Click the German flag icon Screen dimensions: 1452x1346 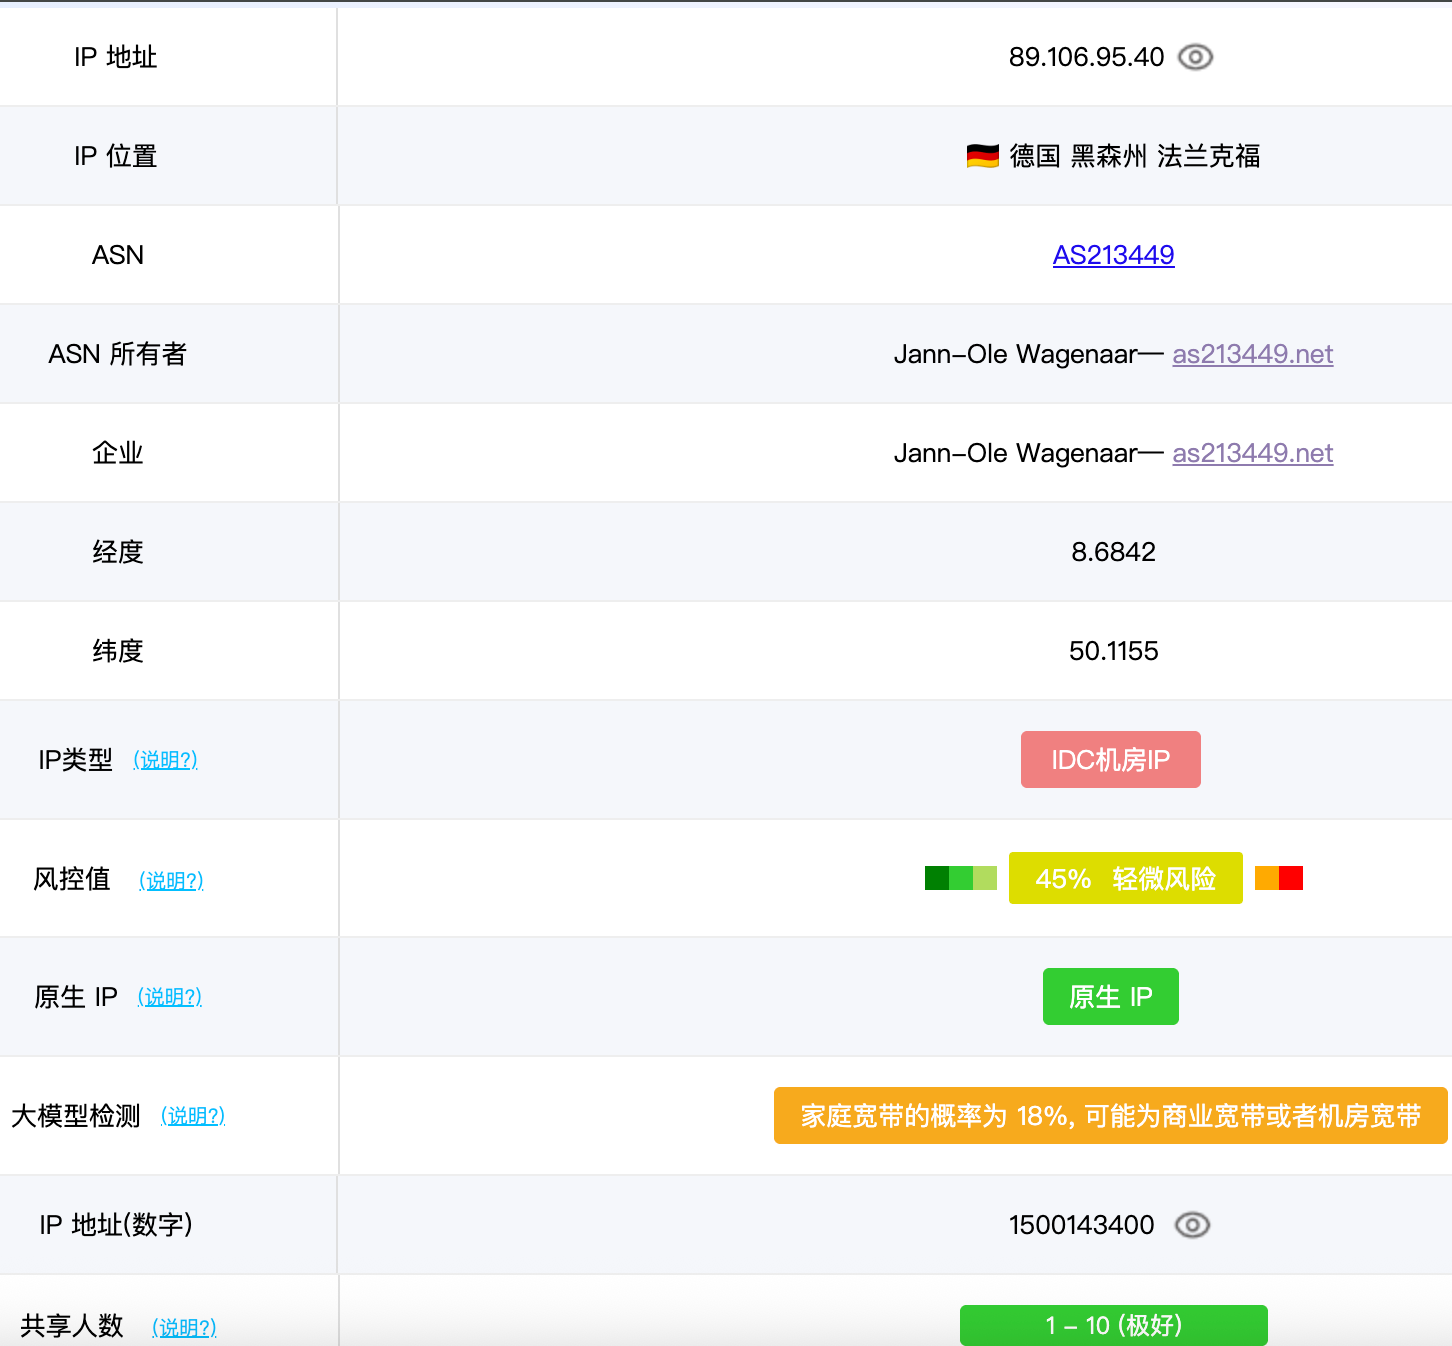pos(982,156)
